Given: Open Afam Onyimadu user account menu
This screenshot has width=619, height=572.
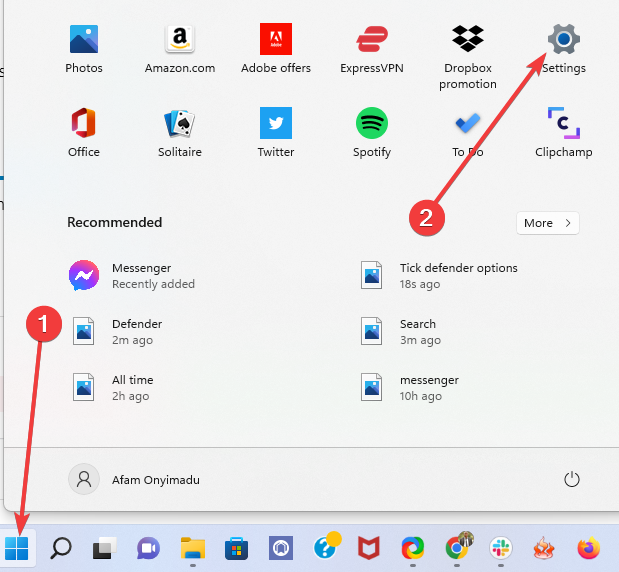Looking at the screenshot, I should click(134, 480).
